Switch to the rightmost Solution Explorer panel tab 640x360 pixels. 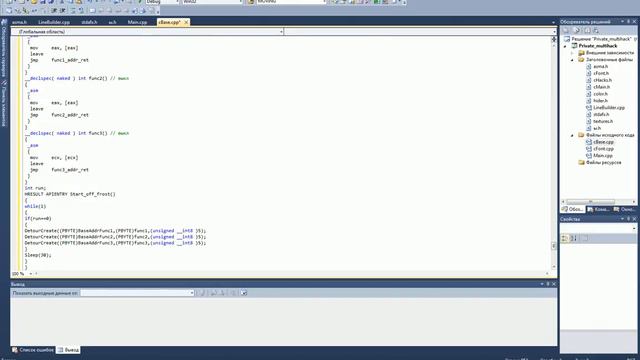624,209
